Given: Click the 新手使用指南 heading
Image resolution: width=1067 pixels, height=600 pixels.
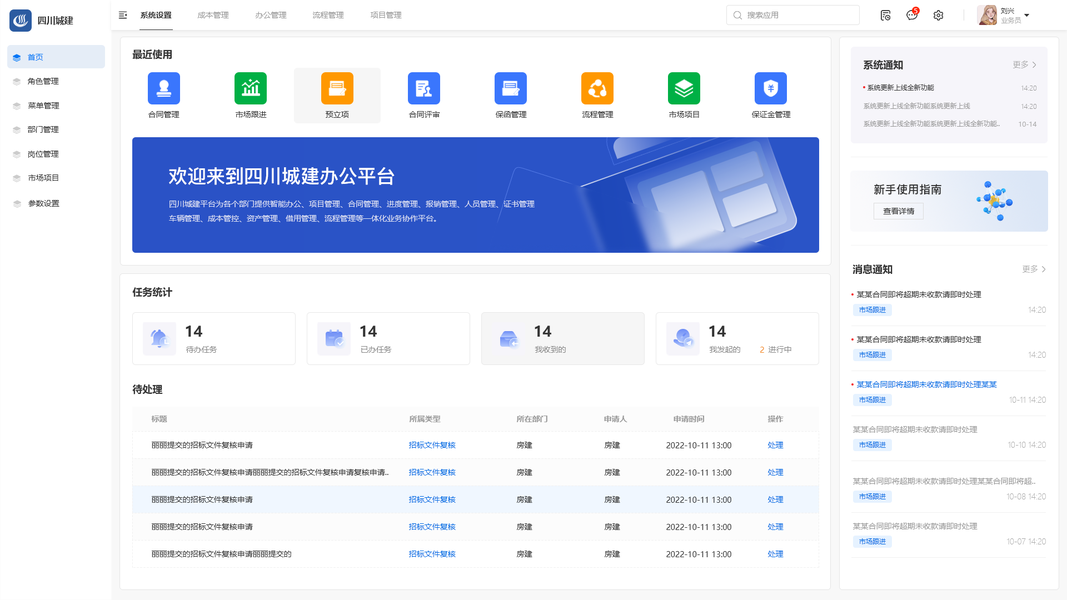Looking at the screenshot, I should (907, 190).
